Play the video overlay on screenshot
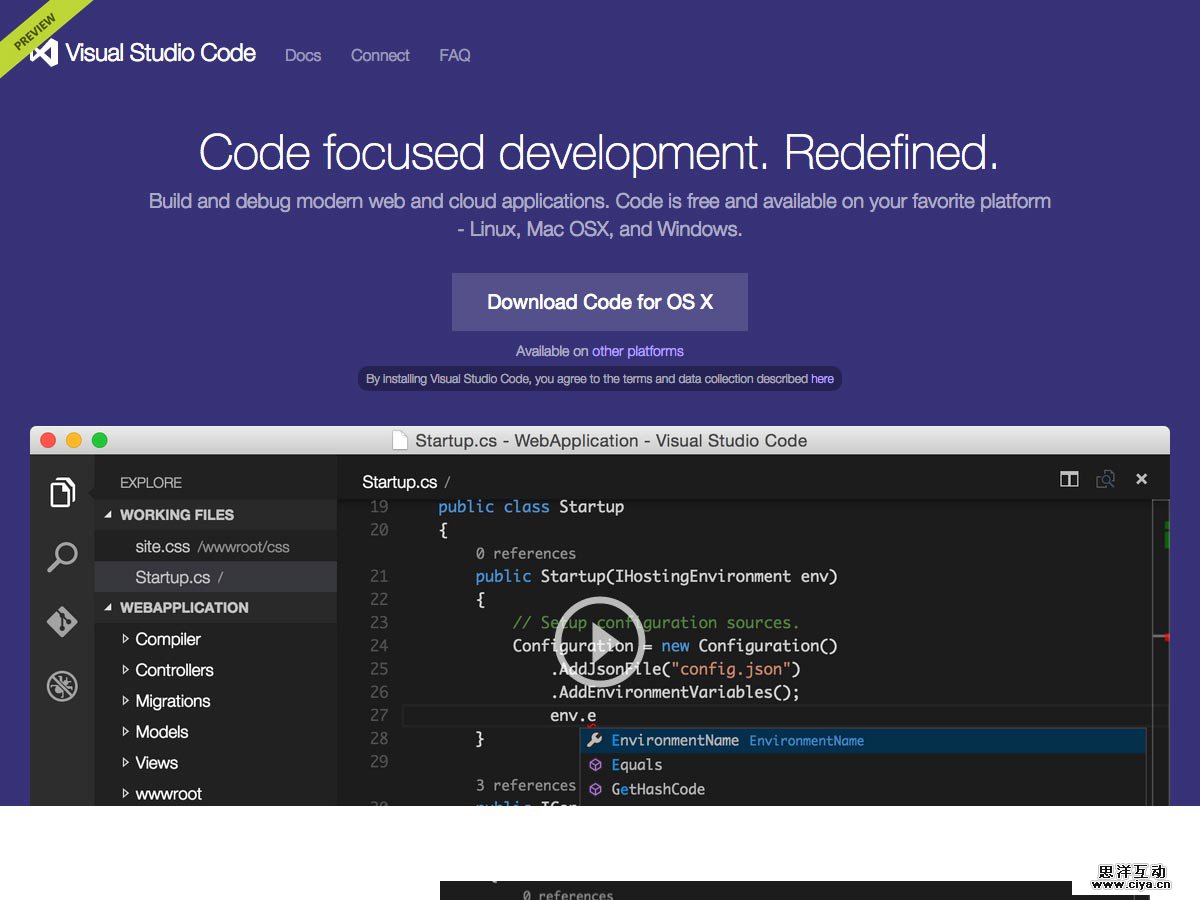This screenshot has width=1200, height=900. pos(600,641)
